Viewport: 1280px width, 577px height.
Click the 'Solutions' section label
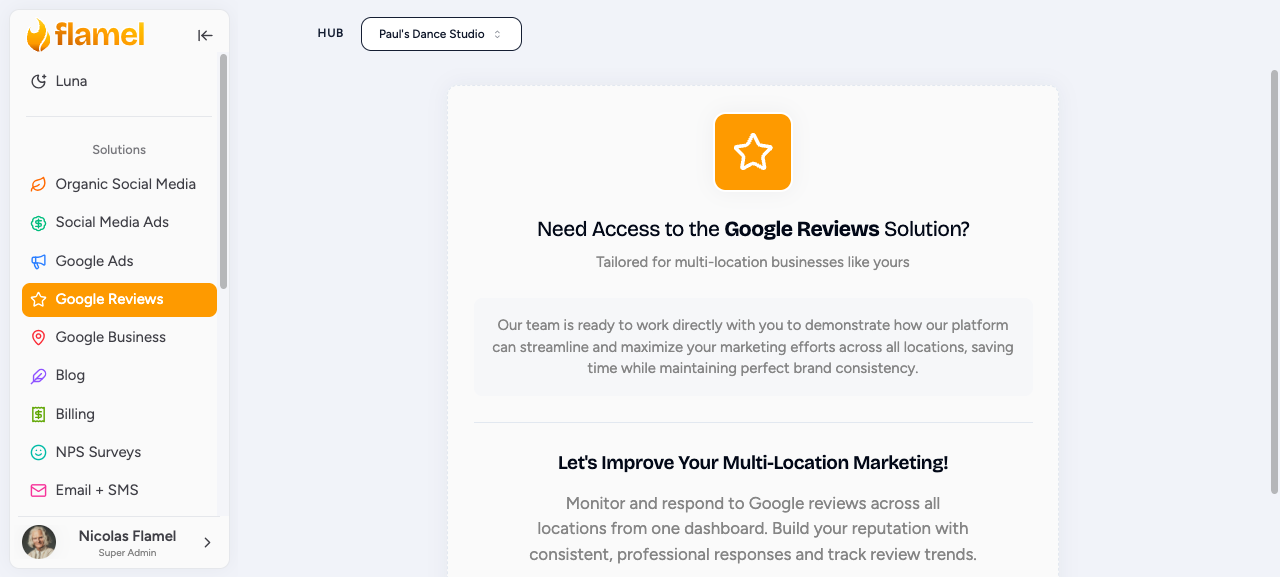119,150
